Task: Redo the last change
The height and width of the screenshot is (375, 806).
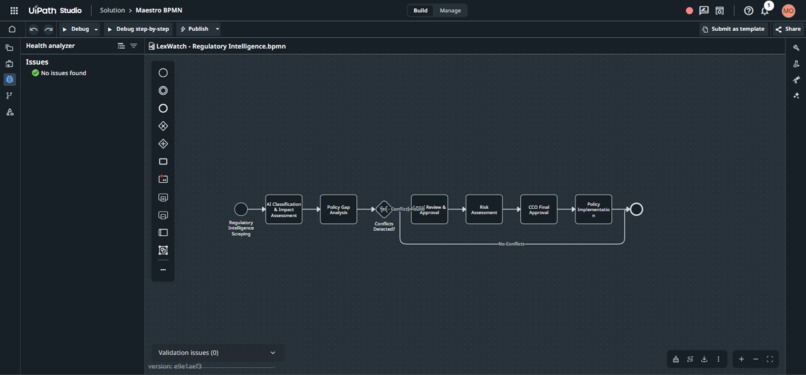Action: click(48, 29)
